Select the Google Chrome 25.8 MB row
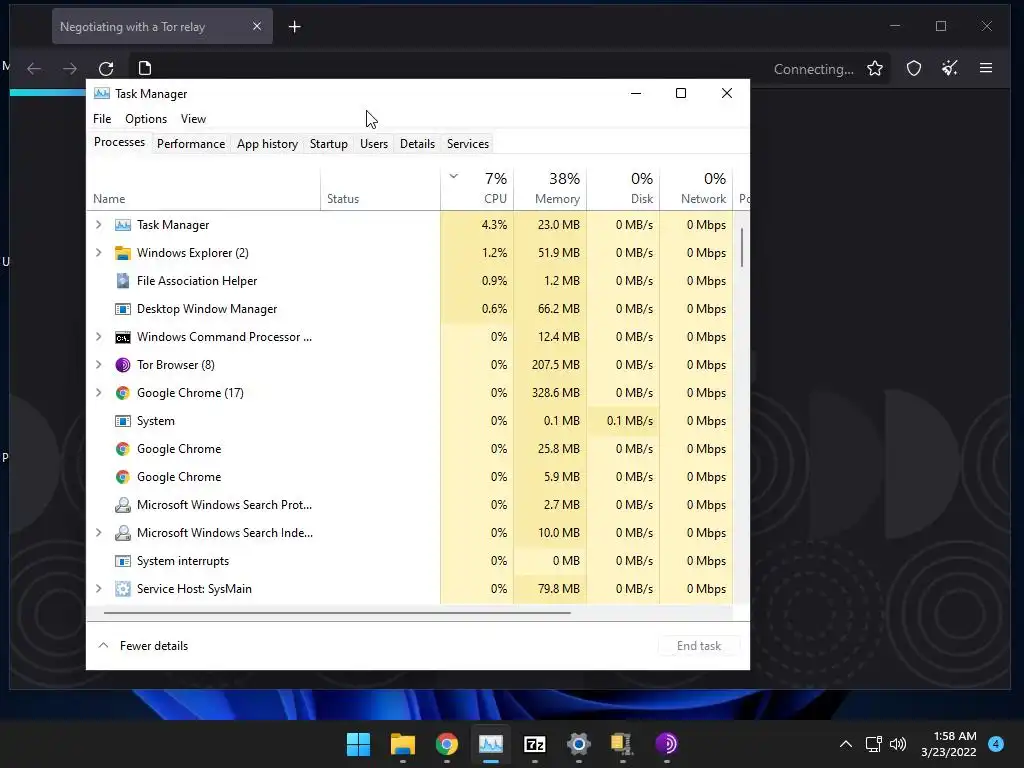 410,449
